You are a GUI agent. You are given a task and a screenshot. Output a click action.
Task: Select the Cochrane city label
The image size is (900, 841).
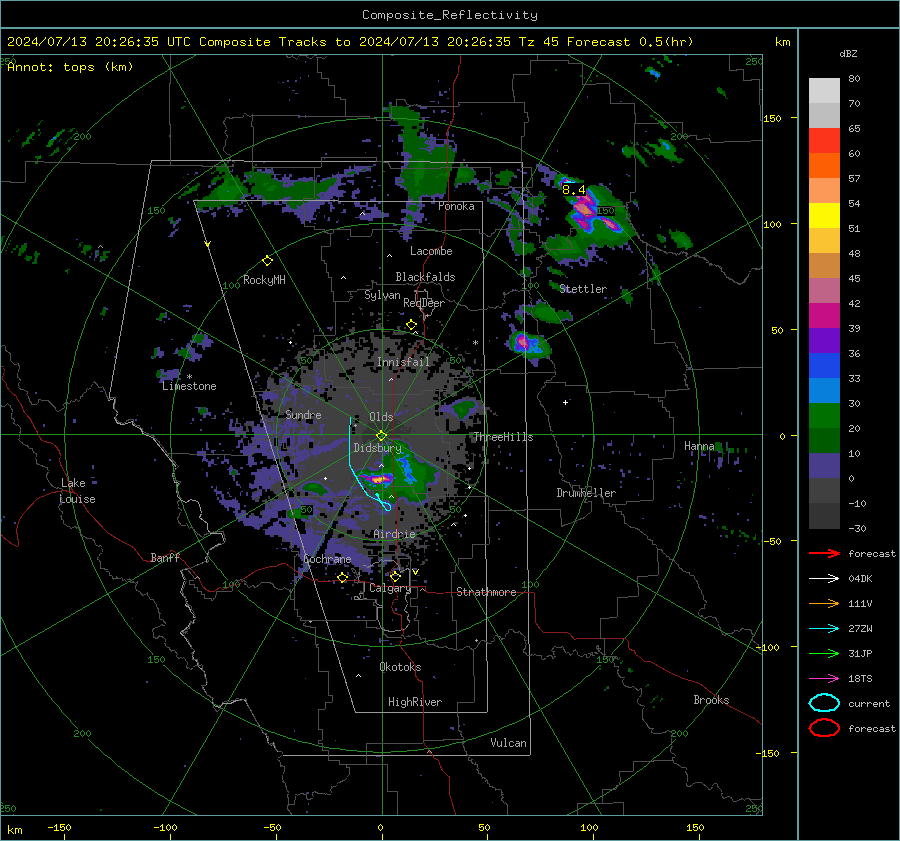pos(327,559)
